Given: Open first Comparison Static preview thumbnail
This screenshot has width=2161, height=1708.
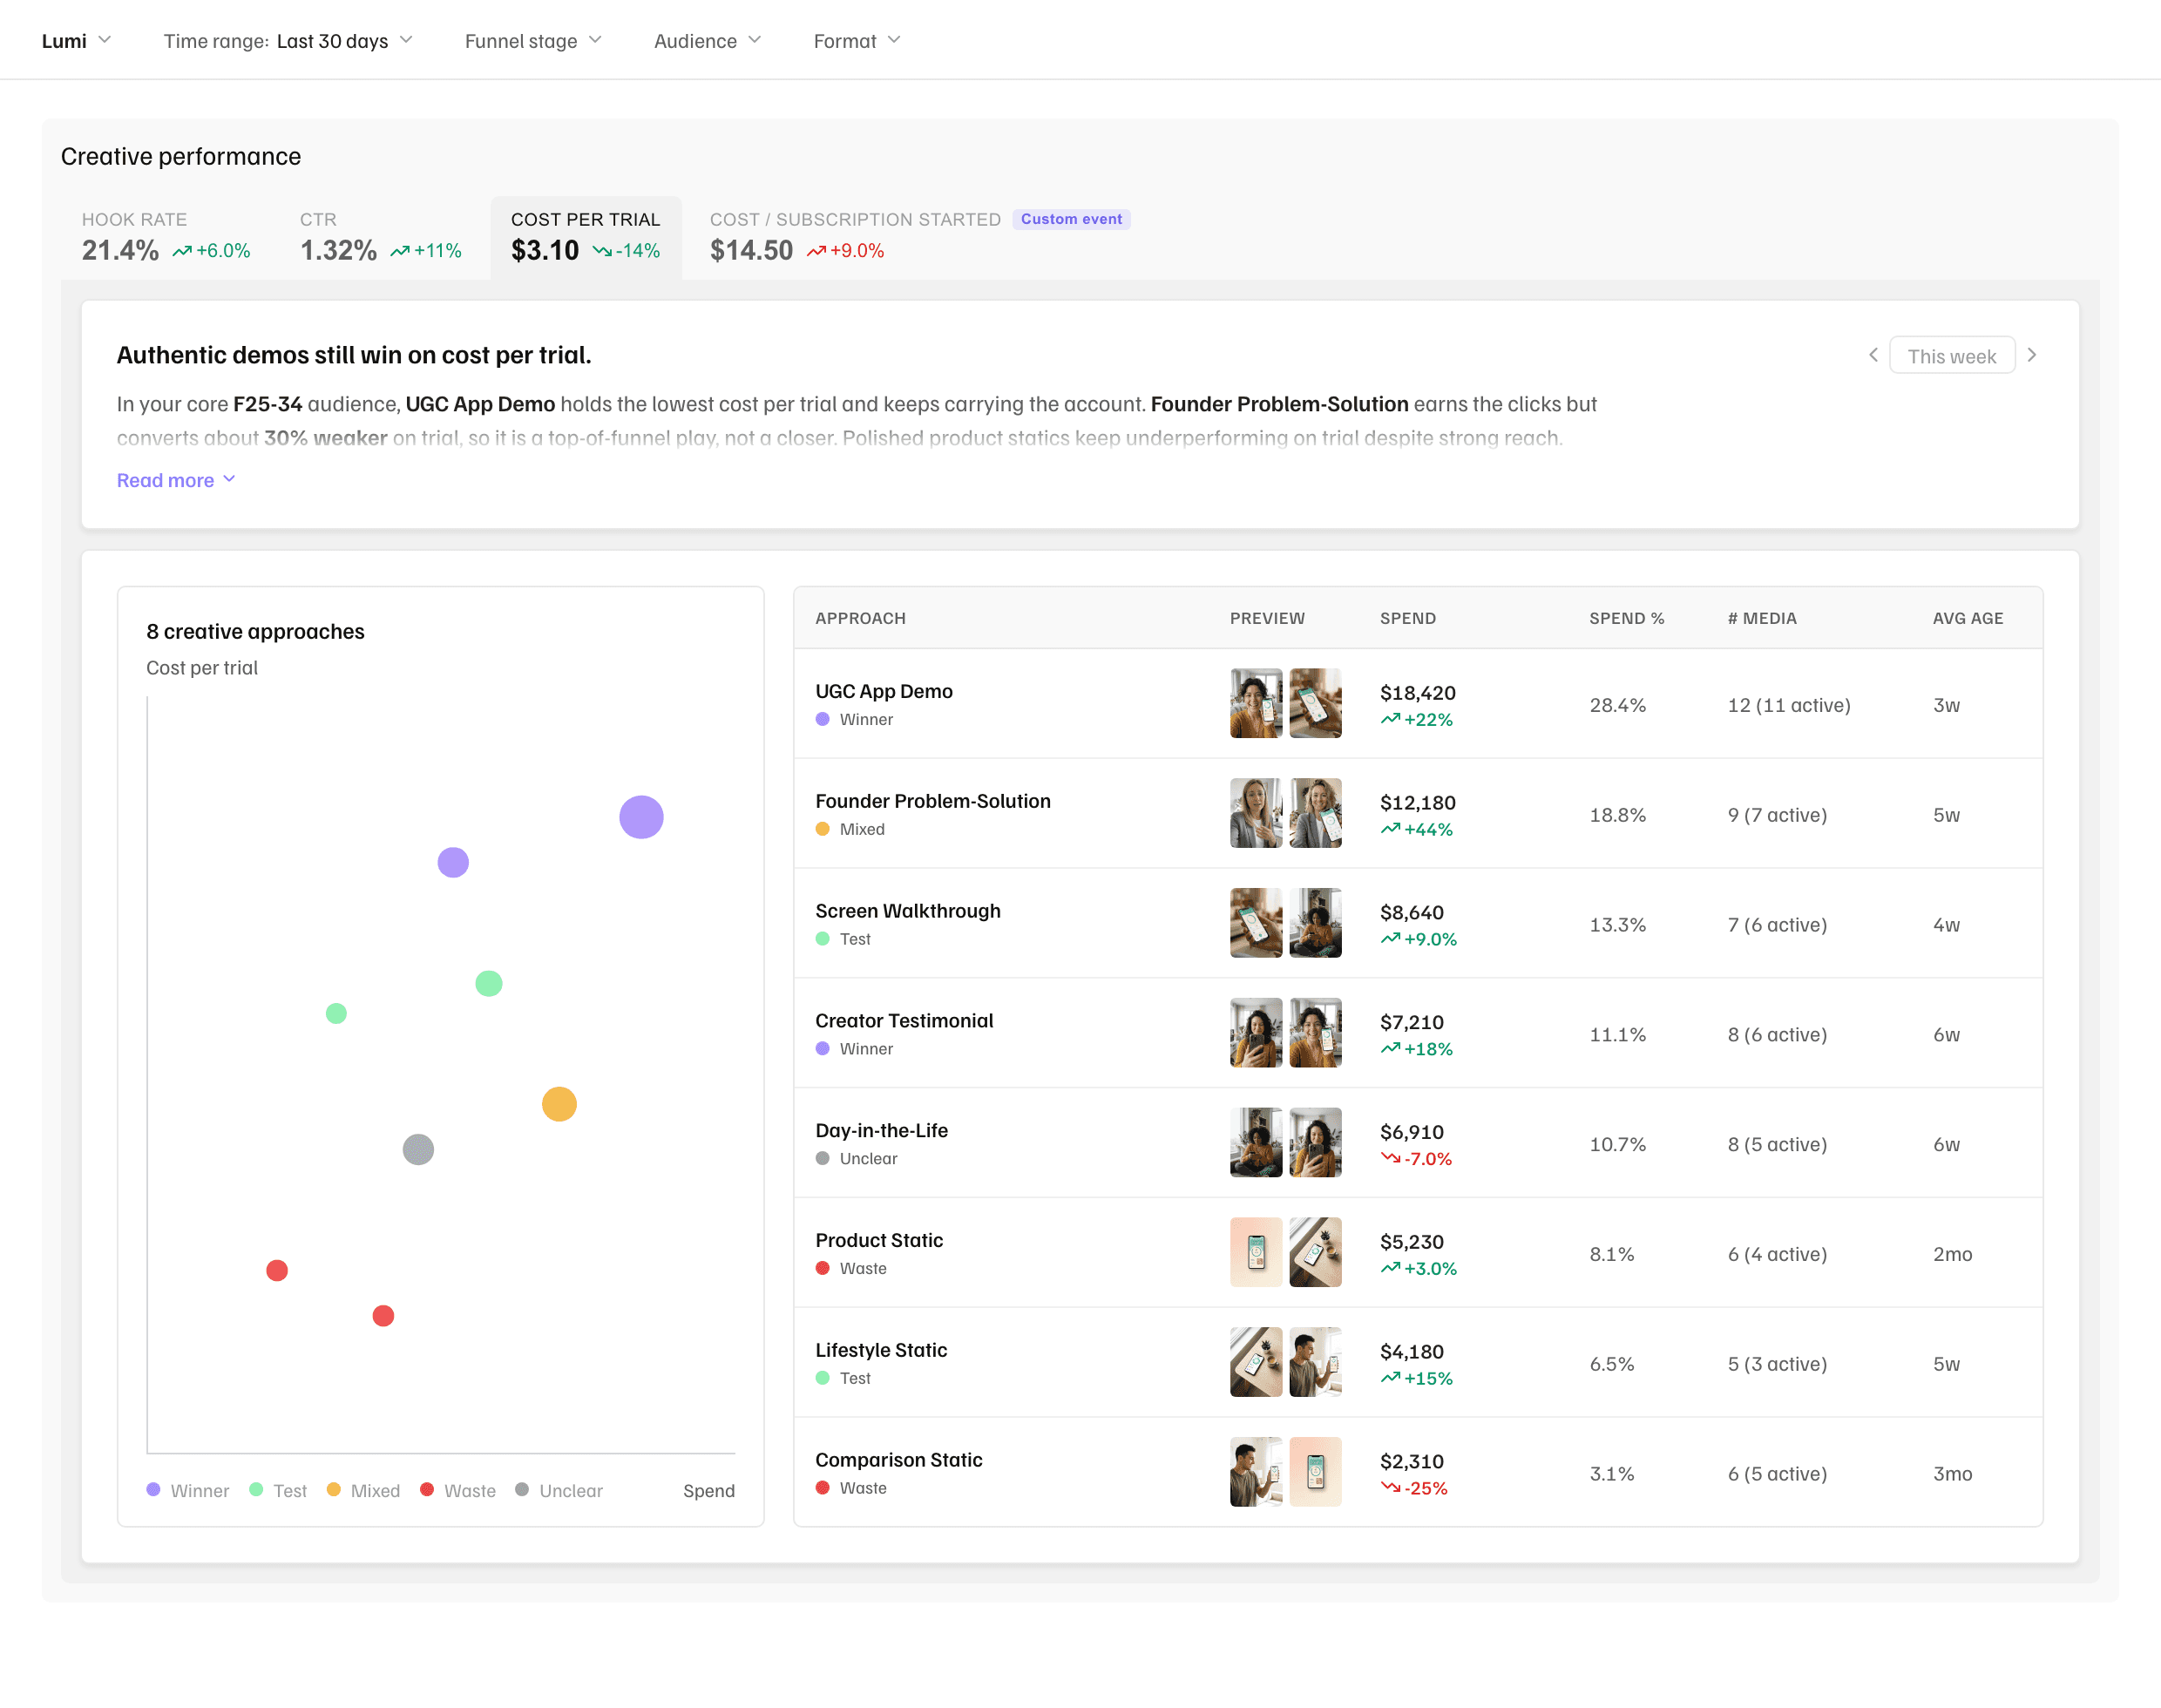Looking at the screenshot, I should [1256, 1472].
